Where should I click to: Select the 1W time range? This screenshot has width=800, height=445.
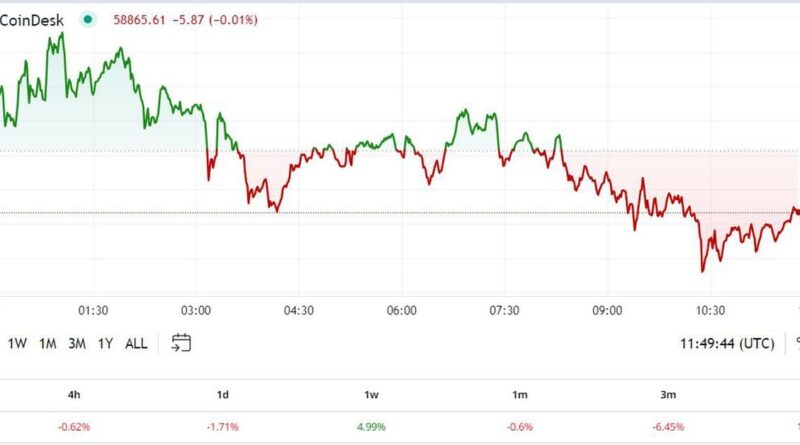pos(17,343)
